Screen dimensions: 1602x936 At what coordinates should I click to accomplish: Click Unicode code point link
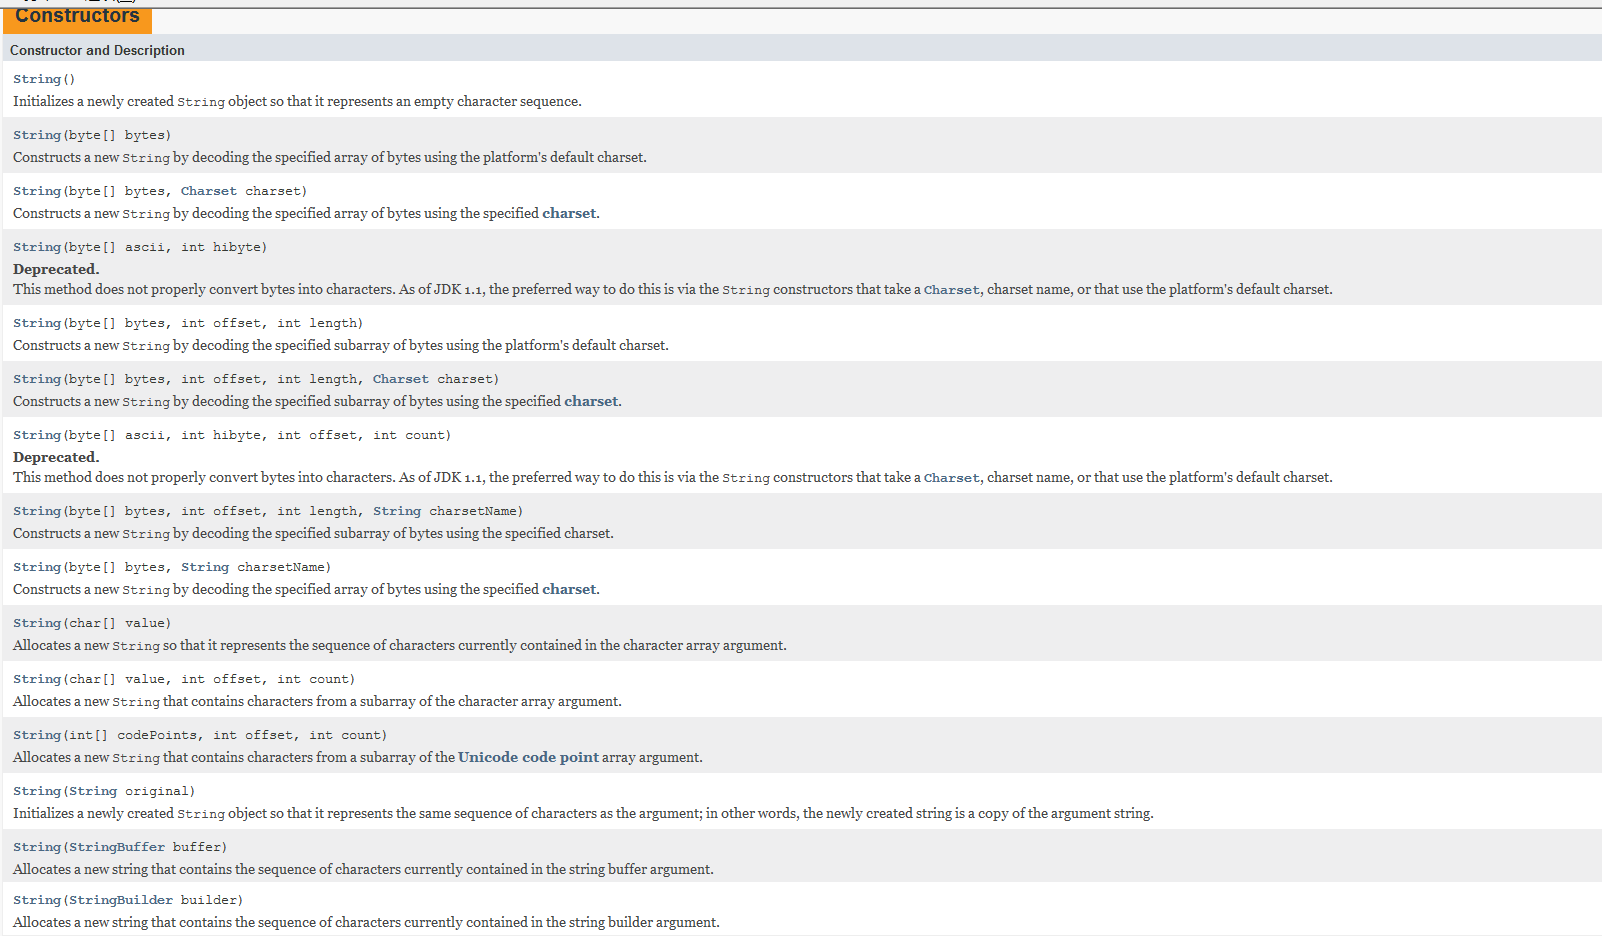(528, 757)
